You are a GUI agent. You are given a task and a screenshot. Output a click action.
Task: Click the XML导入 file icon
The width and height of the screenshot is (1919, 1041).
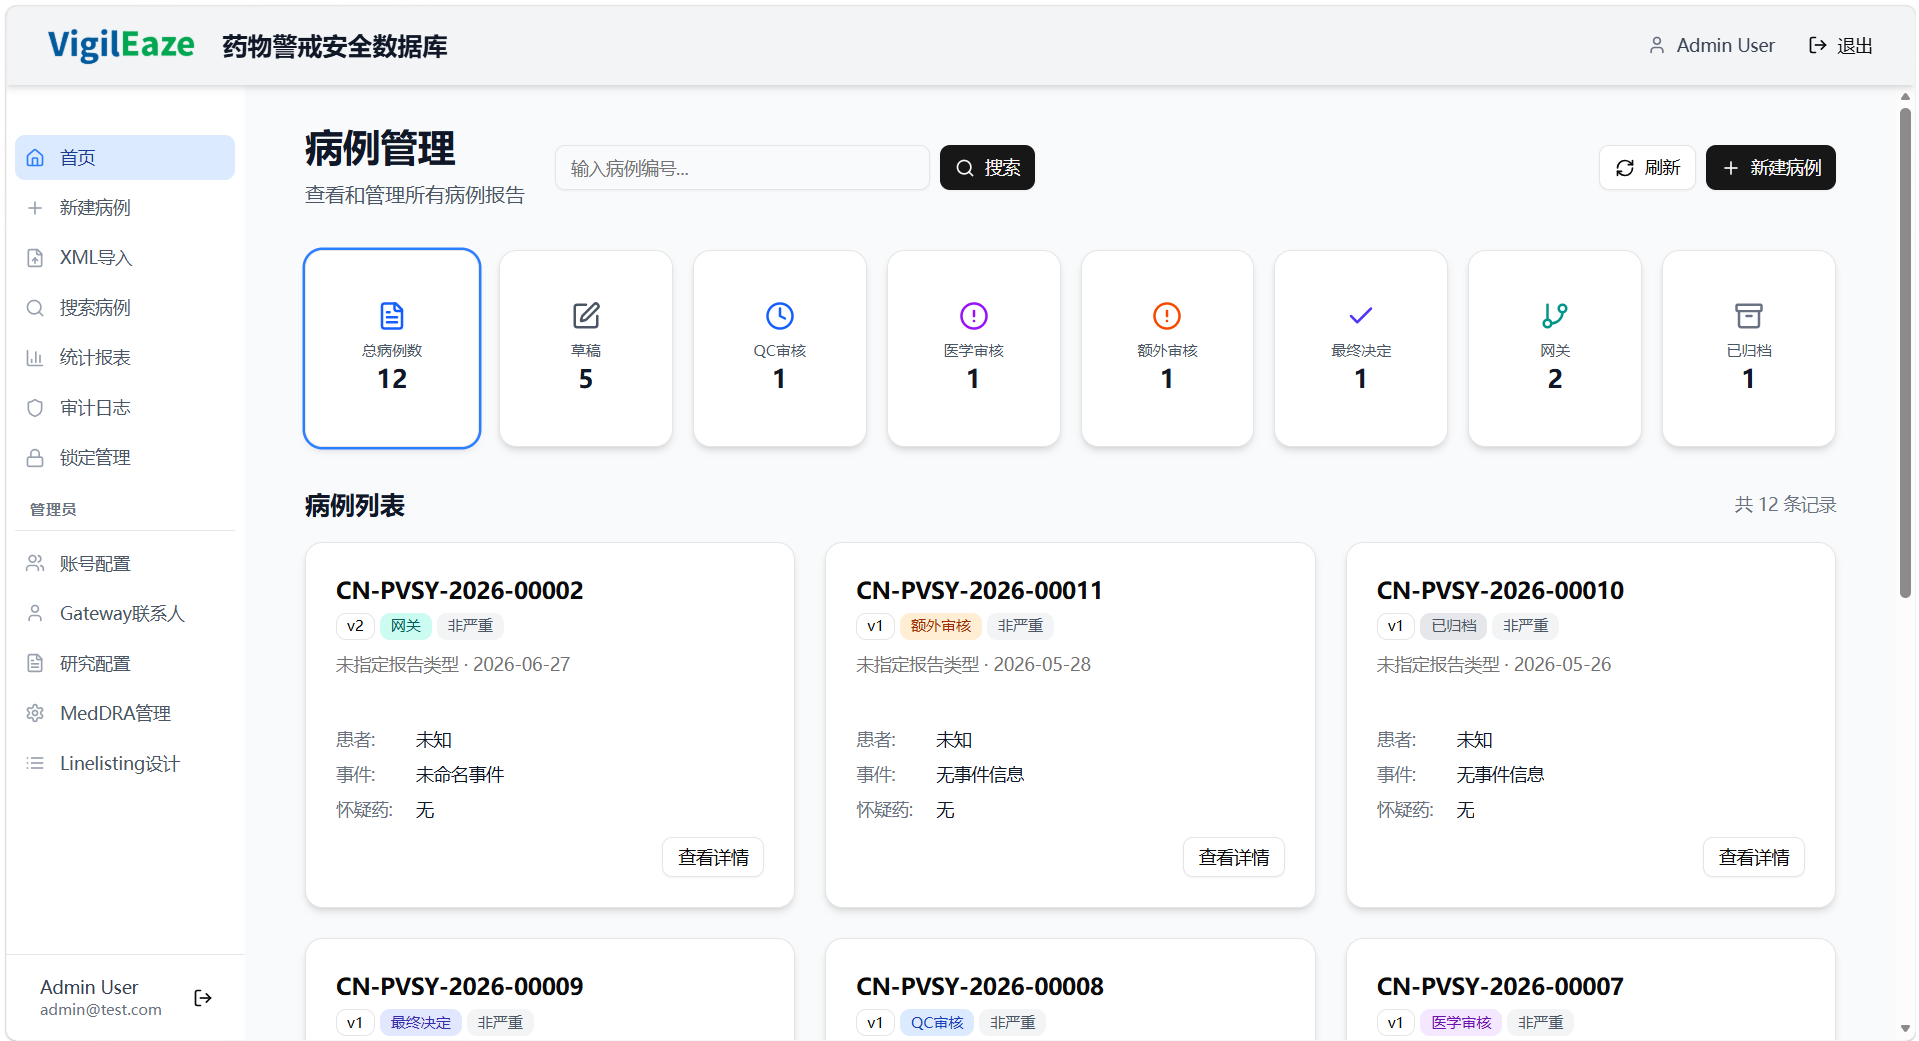(x=35, y=258)
